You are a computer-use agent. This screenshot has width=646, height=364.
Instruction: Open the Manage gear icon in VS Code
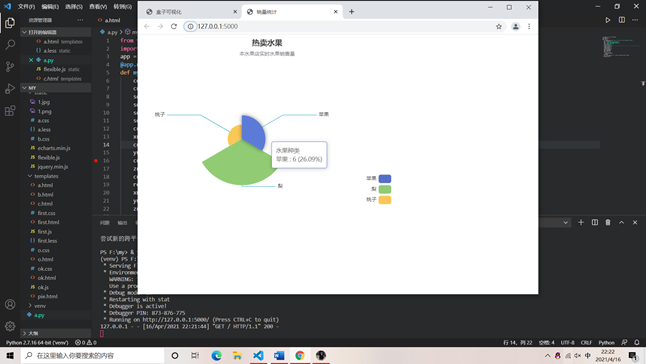coord(10,326)
